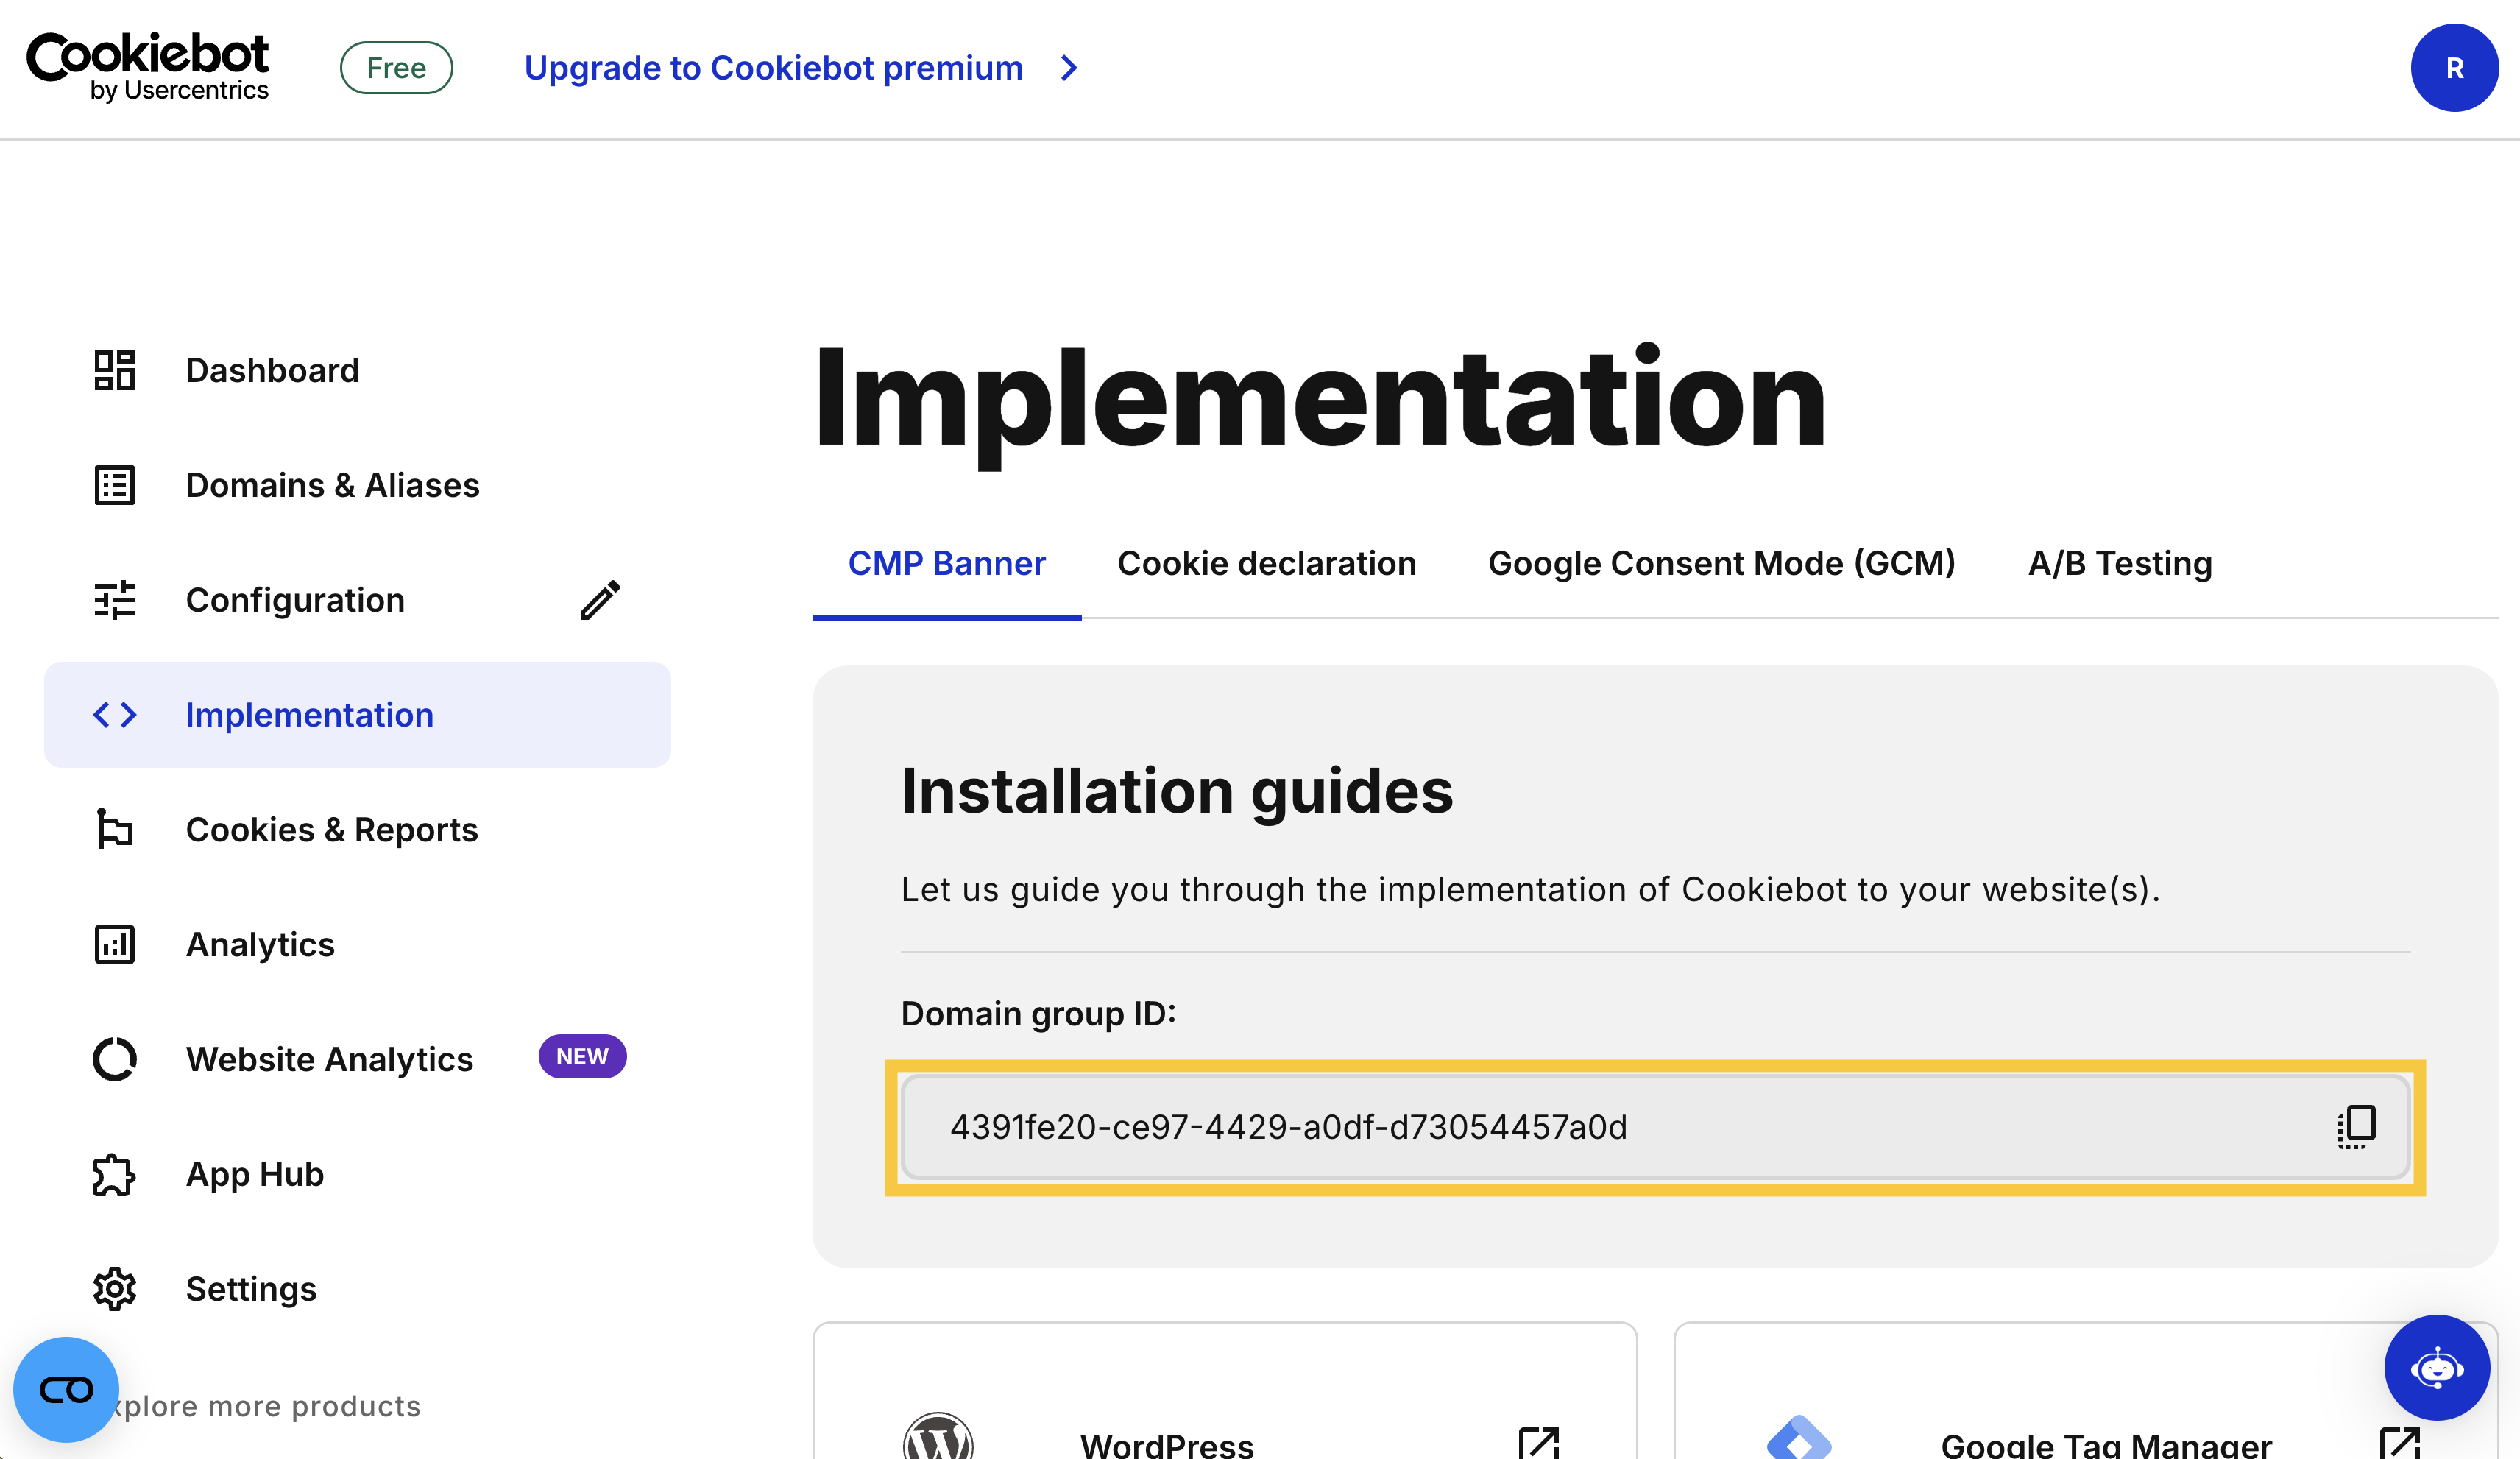Click the Analytics bar chart icon
This screenshot has height=1459, width=2520.
(x=115, y=944)
